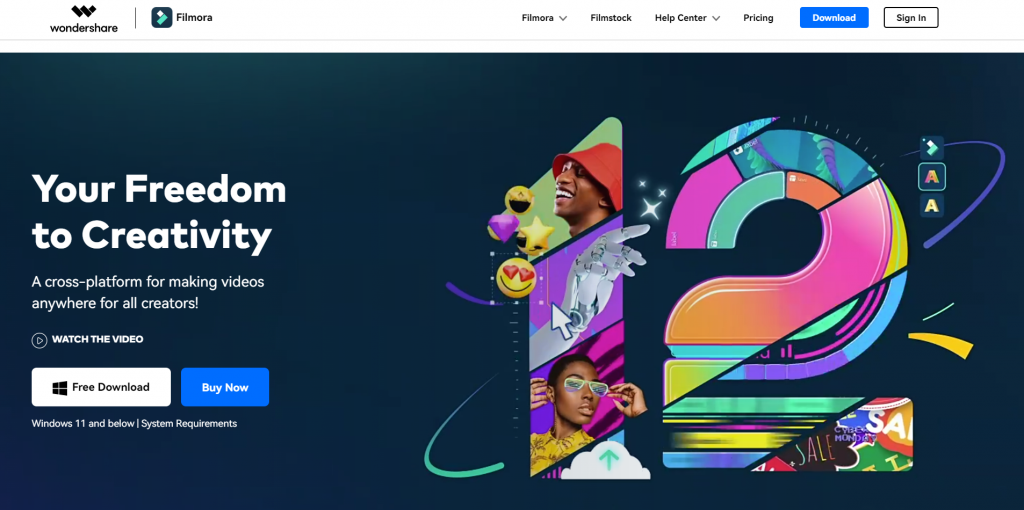Select the highlighted letter A text style icon
1024x510 pixels.
(932, 176)
